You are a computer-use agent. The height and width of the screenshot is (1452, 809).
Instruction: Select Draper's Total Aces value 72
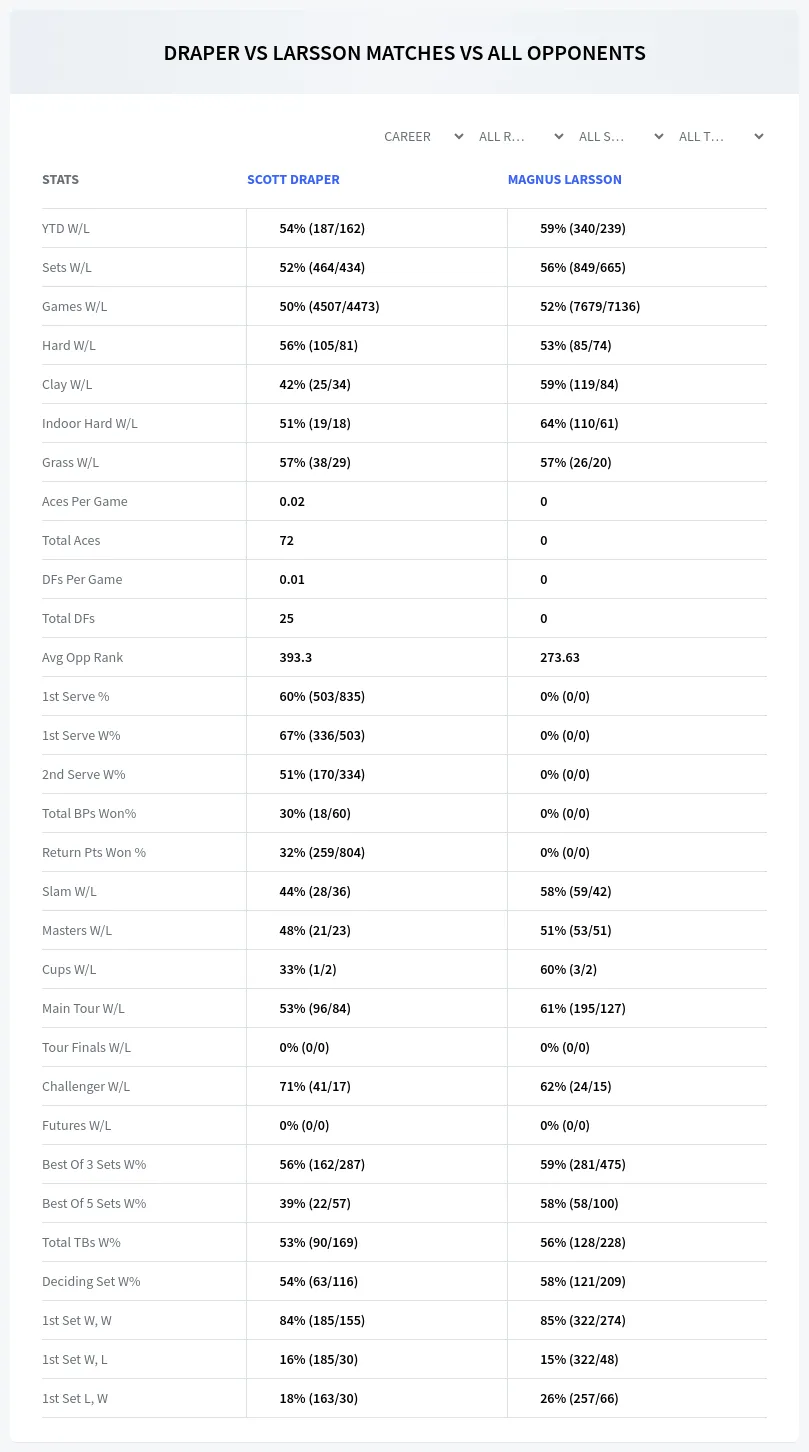(x=287, y=540)
